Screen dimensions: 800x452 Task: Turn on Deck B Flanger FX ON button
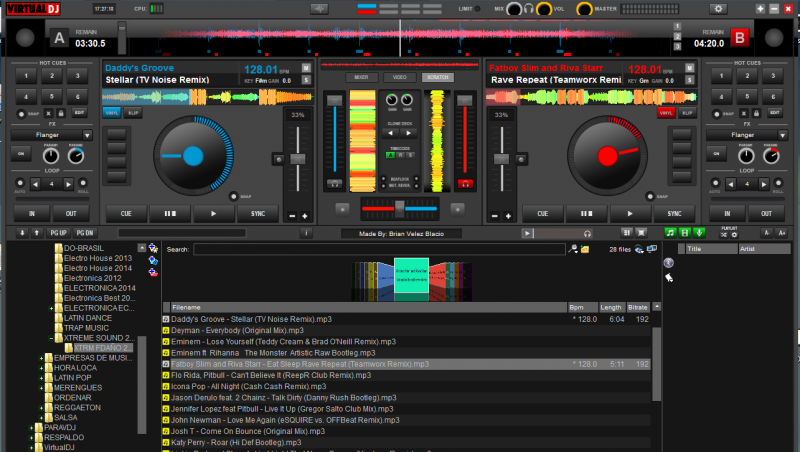716,154
